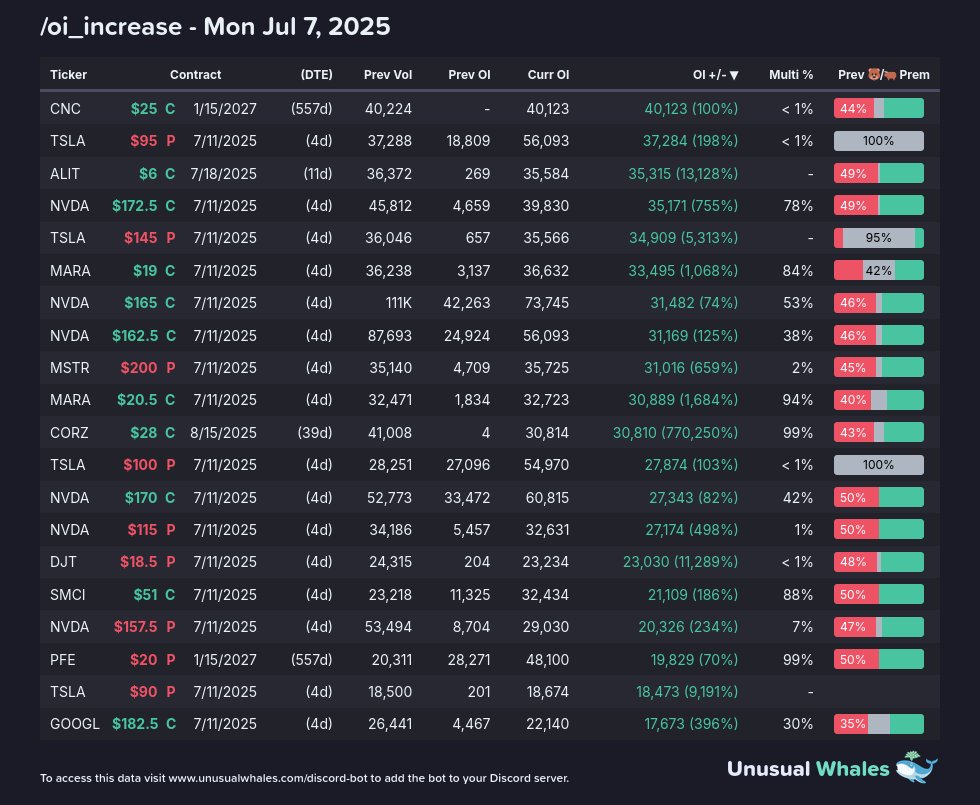Click the $157.5 P NVDA strike
The height and width of the screenshot is (805, 980).
pyautogui.click(x=144, y=627)
